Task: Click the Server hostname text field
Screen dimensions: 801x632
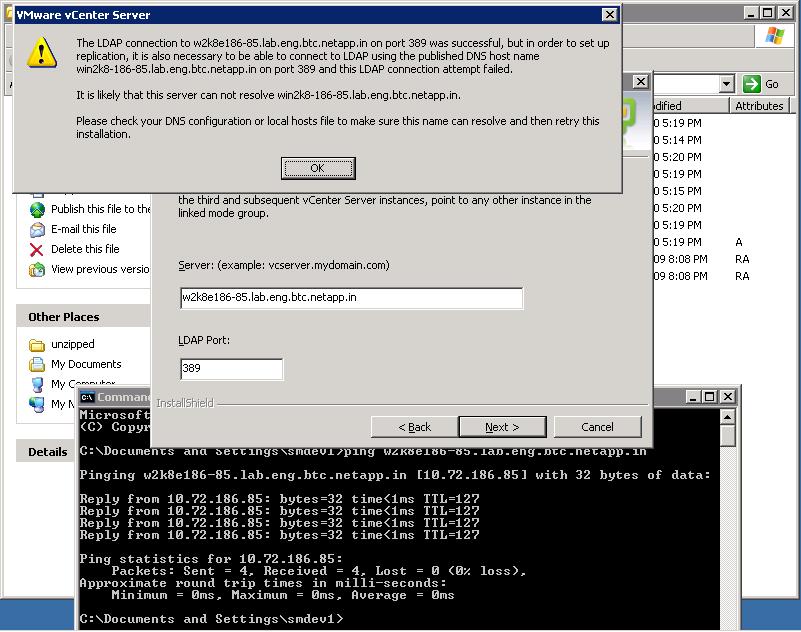Action: (x=351, y=298)
